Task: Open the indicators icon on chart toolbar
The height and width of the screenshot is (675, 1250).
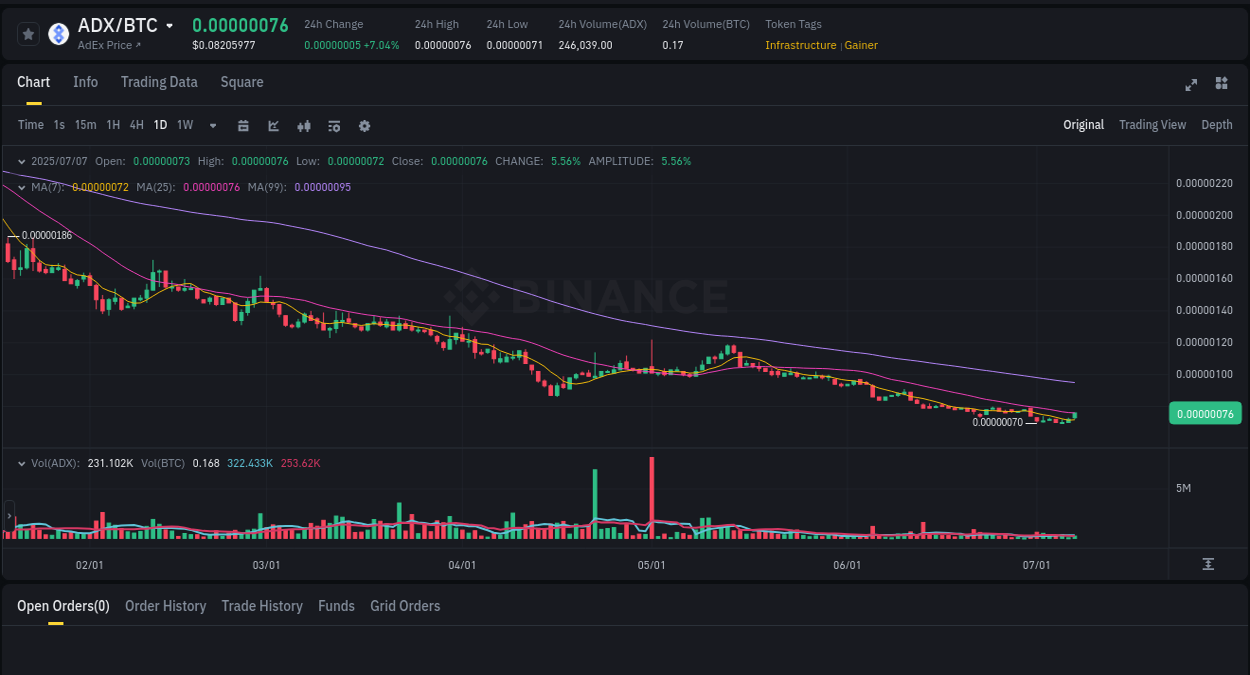Action: pyautogui.click(x=304, y=125)
